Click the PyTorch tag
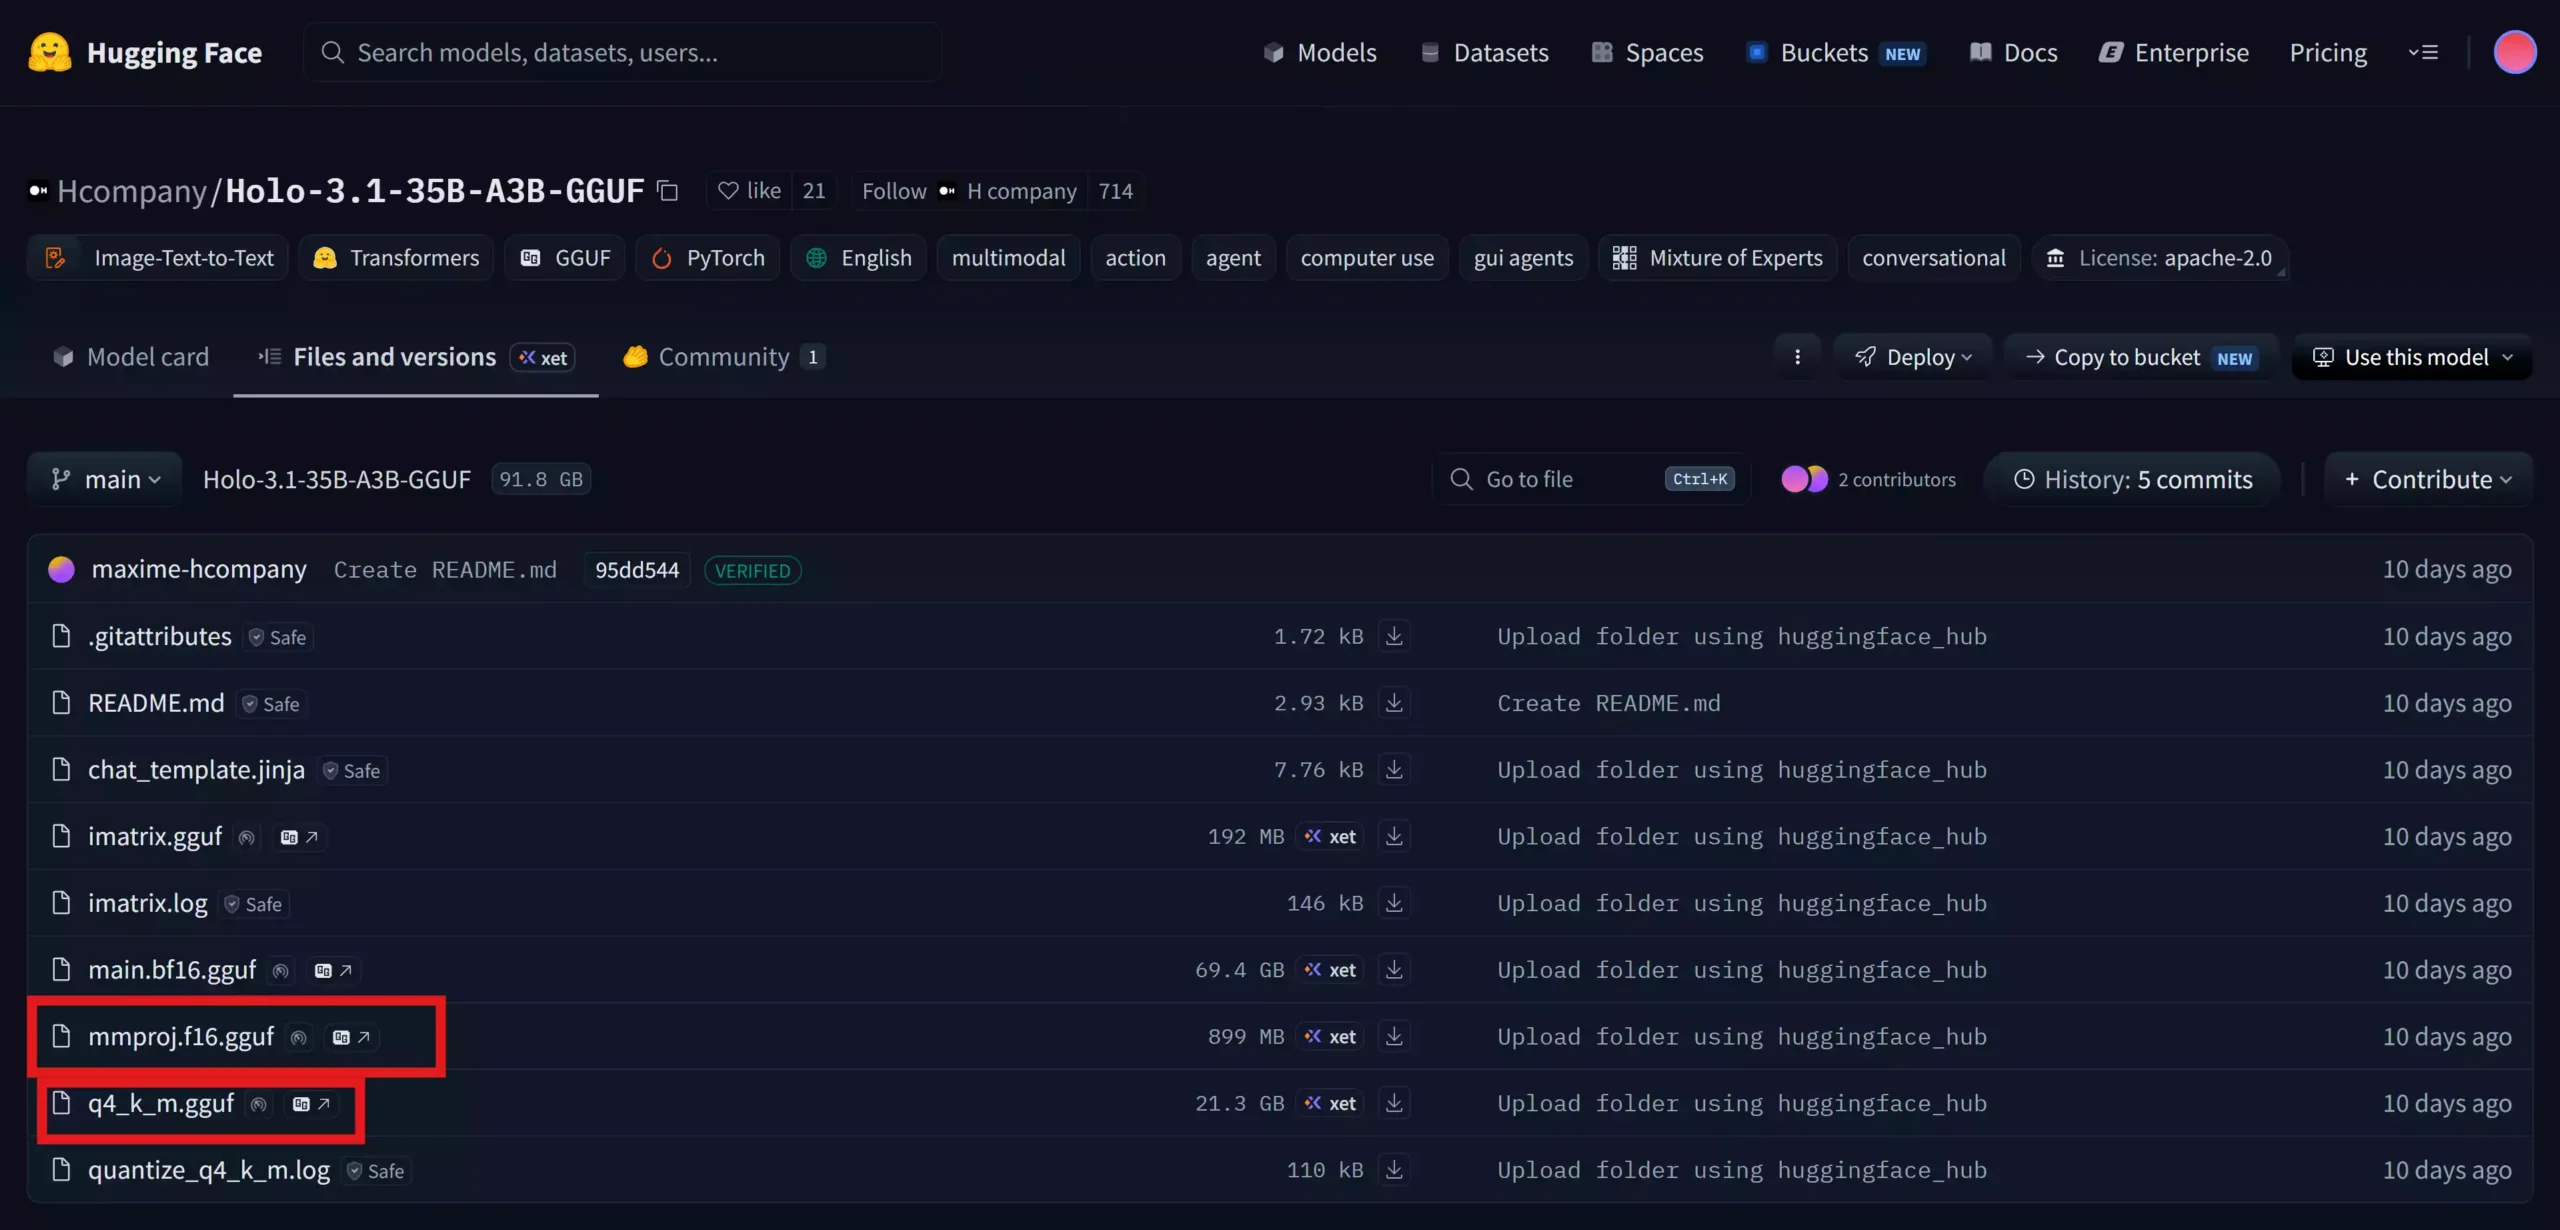Viewport: 2560px width, 1230px height. click(708, 258)
